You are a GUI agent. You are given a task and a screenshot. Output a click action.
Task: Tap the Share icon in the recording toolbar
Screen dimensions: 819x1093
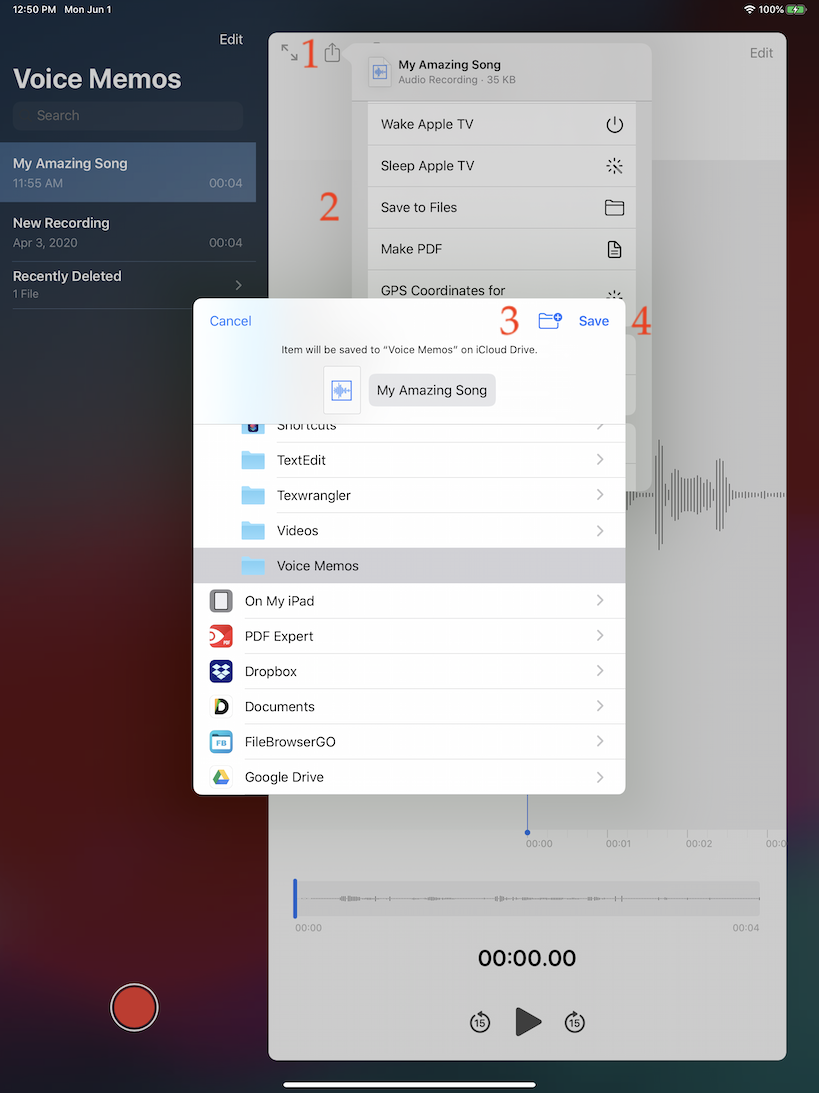pos(332,52)
